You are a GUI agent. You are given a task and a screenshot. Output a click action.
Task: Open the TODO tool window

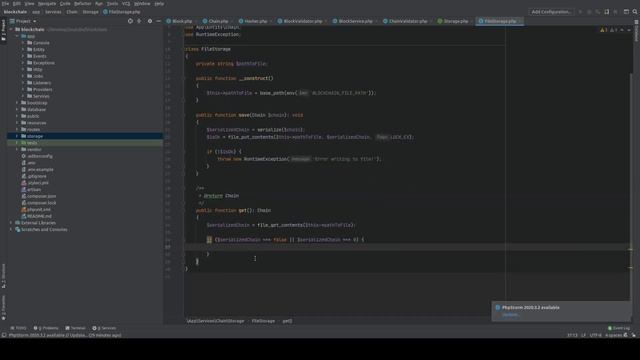(x=18, y=328)
